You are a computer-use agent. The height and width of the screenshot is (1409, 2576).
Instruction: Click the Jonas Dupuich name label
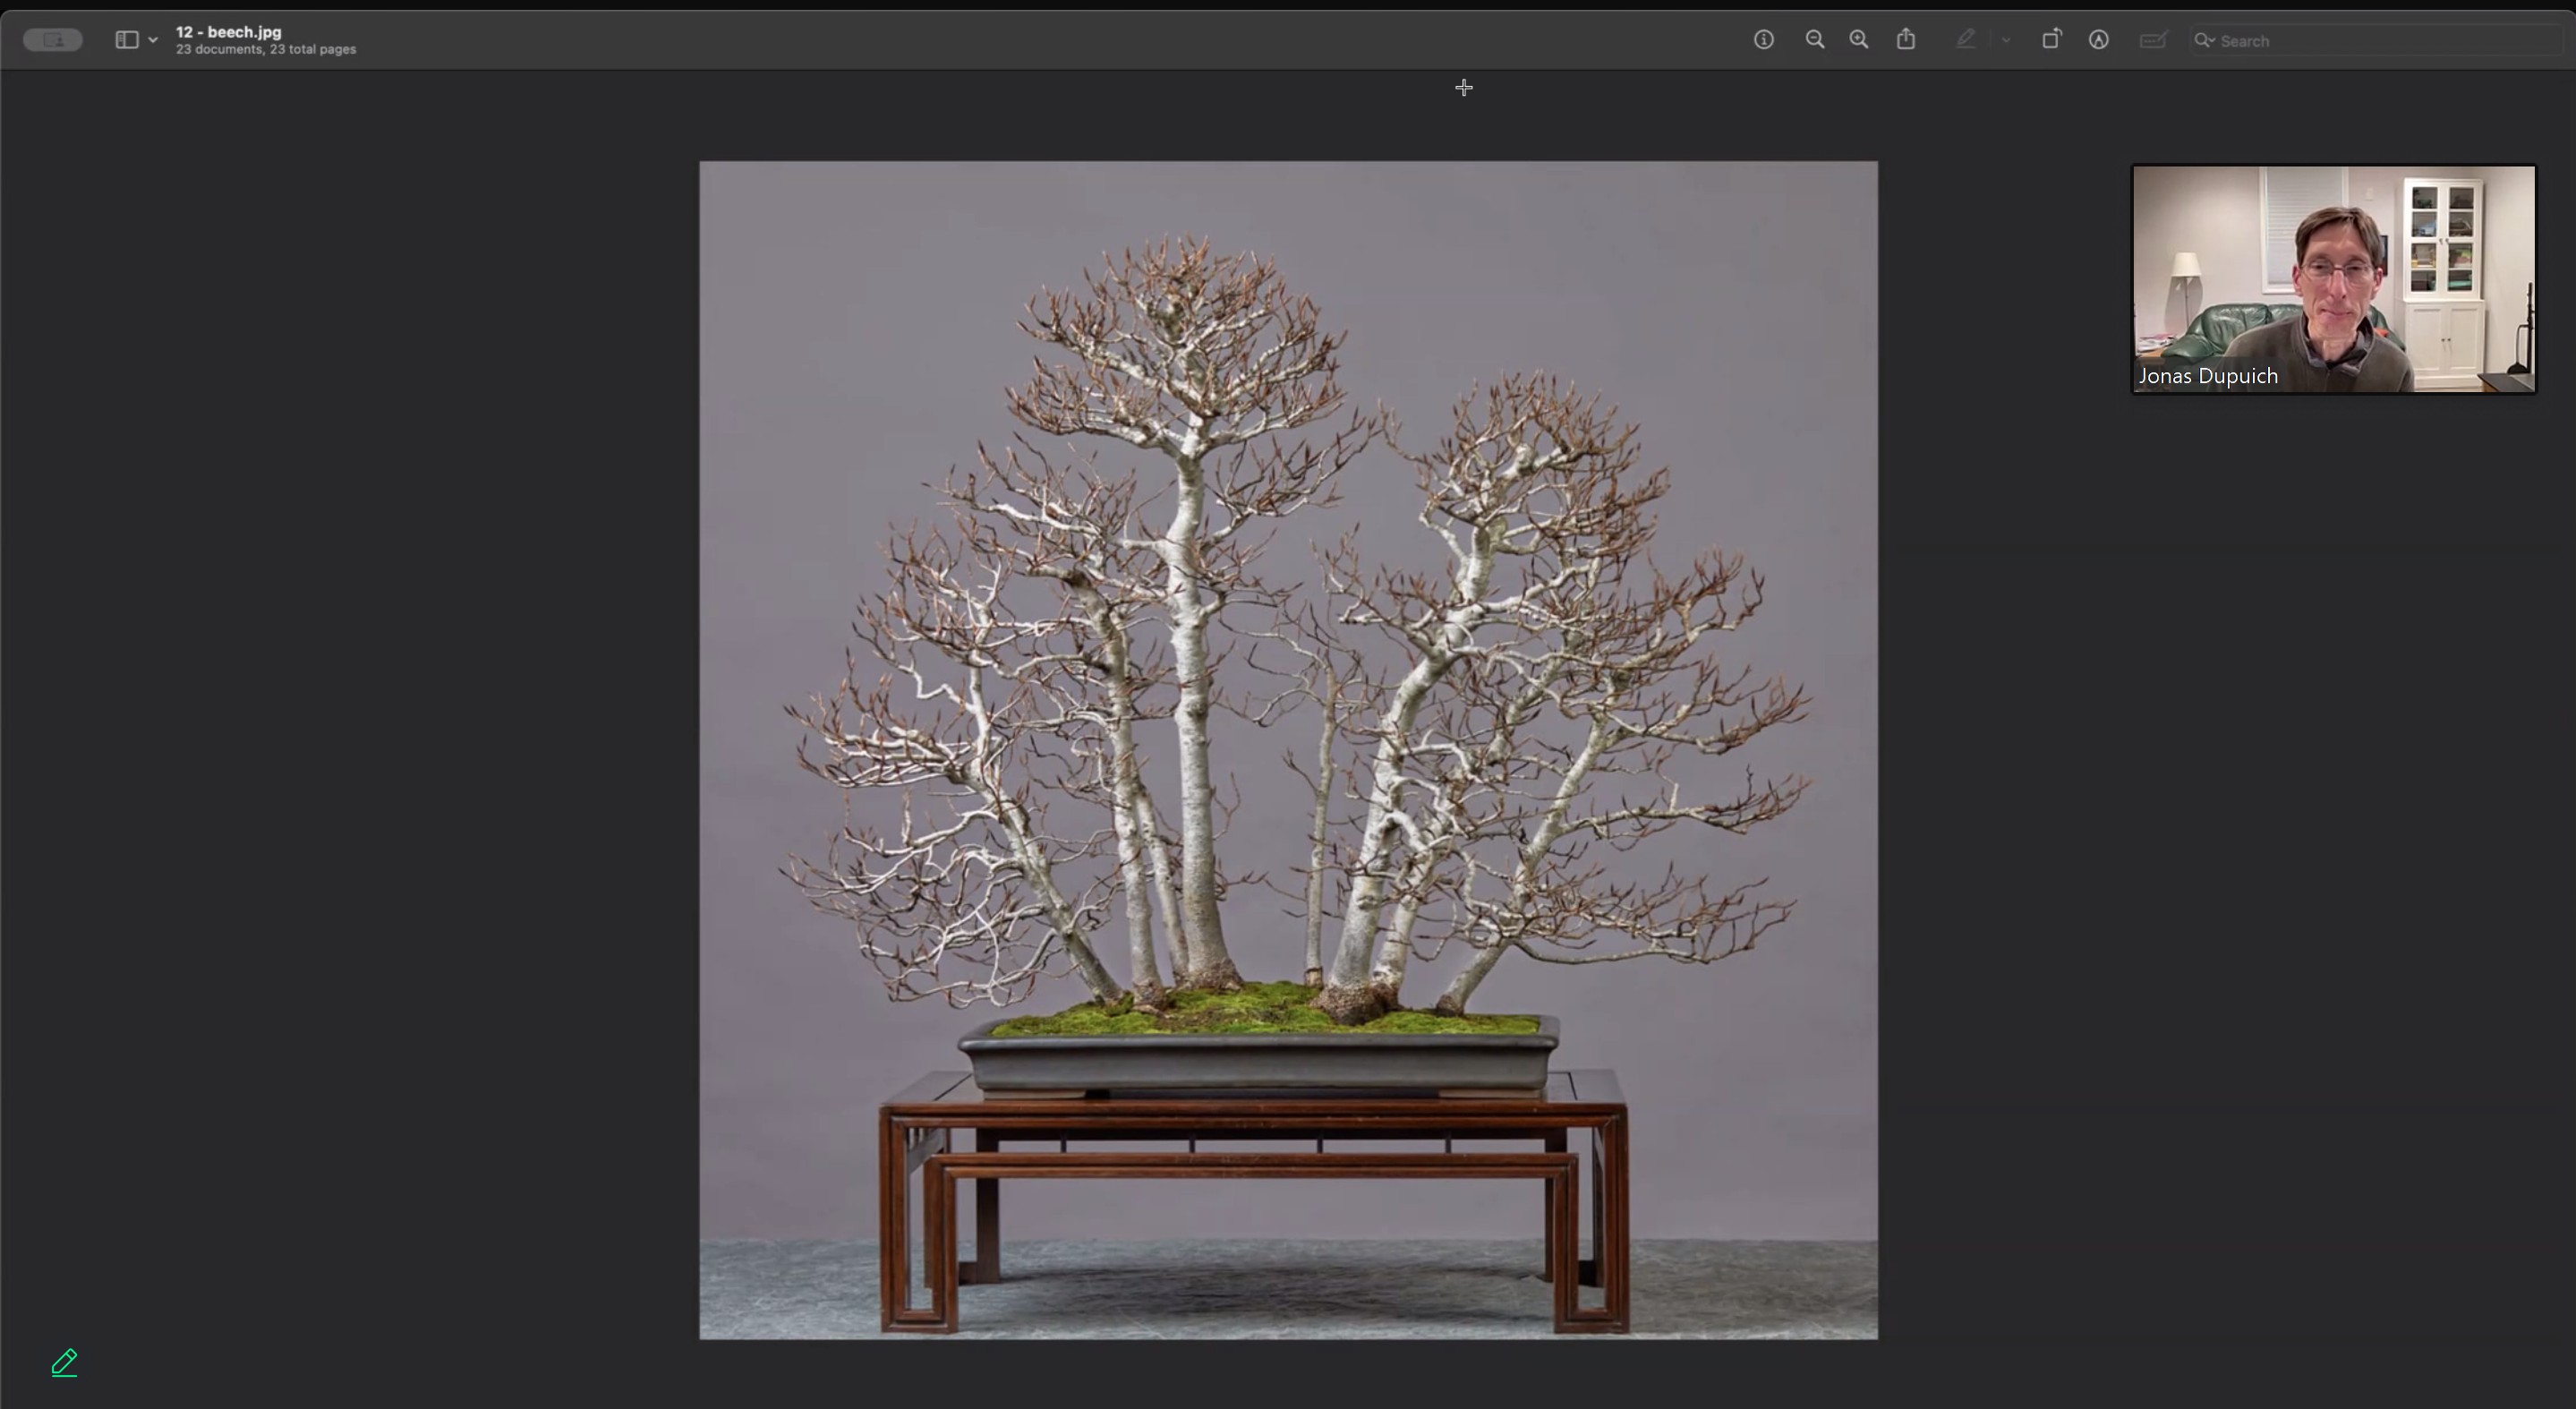coord(2207,376)
